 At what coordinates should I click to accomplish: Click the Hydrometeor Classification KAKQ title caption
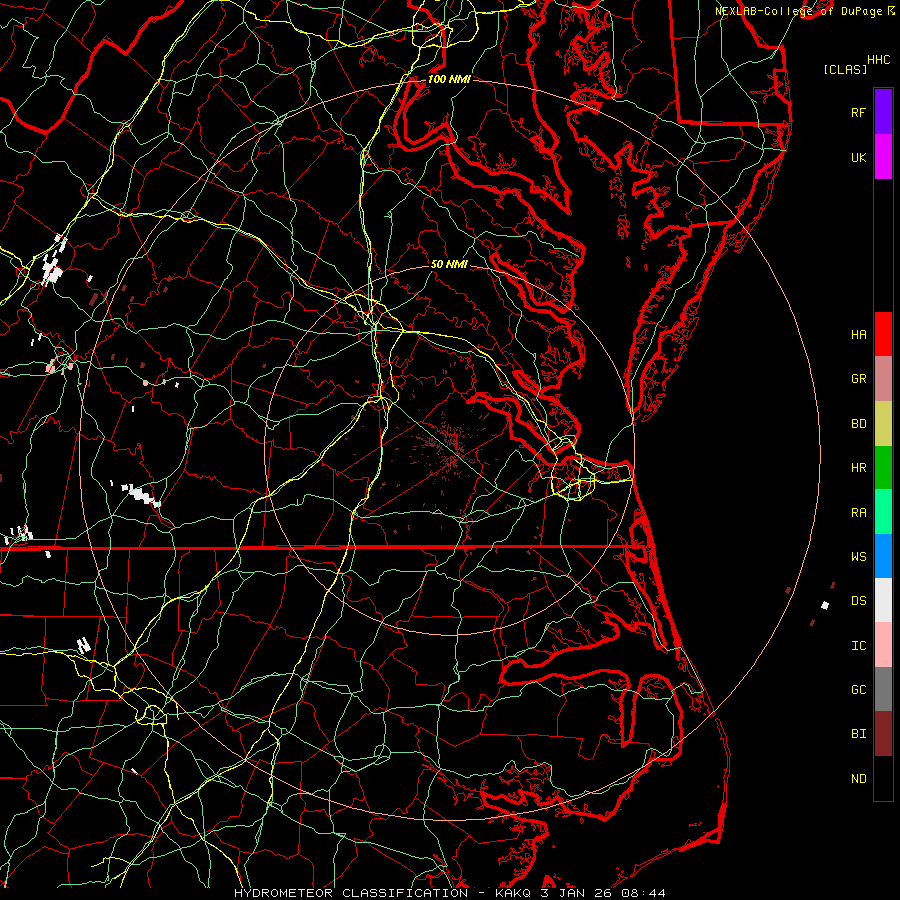[x=450, y=893]
